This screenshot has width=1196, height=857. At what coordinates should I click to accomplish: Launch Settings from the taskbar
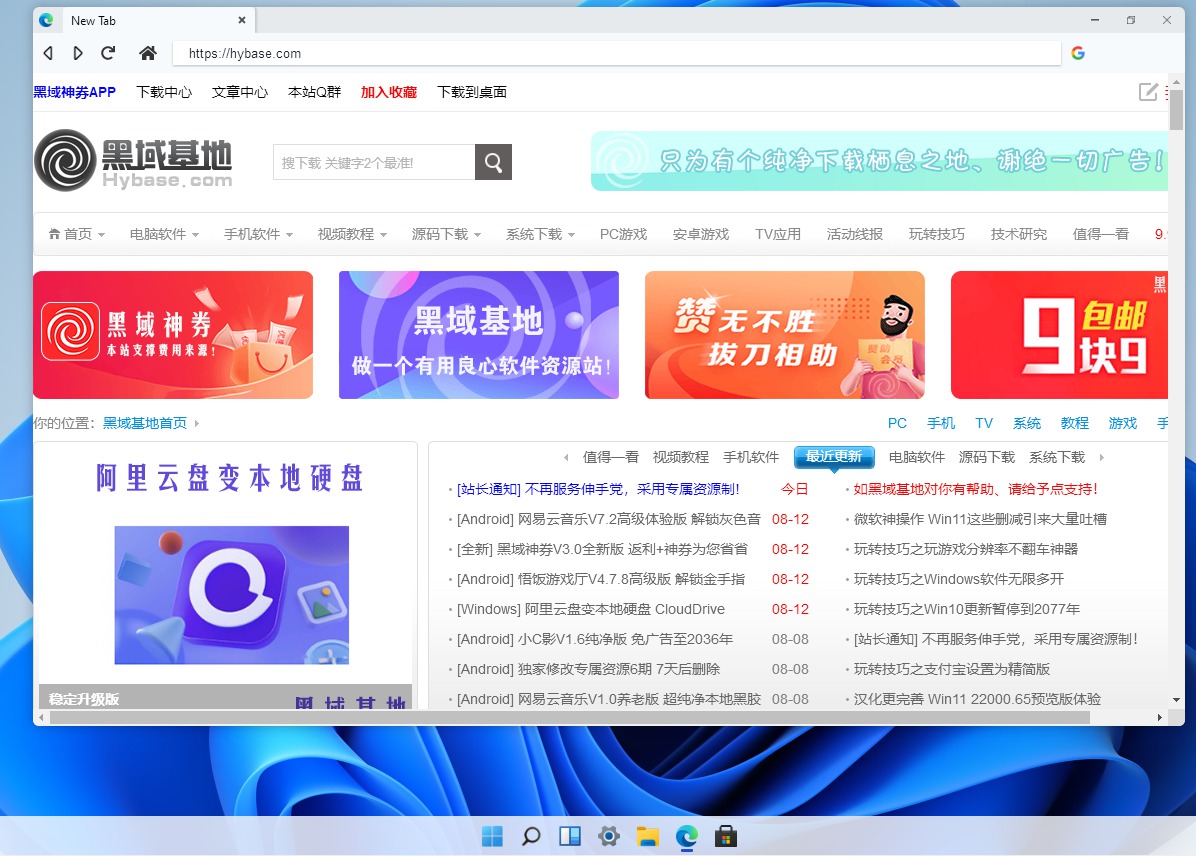(x=609, y=836)
